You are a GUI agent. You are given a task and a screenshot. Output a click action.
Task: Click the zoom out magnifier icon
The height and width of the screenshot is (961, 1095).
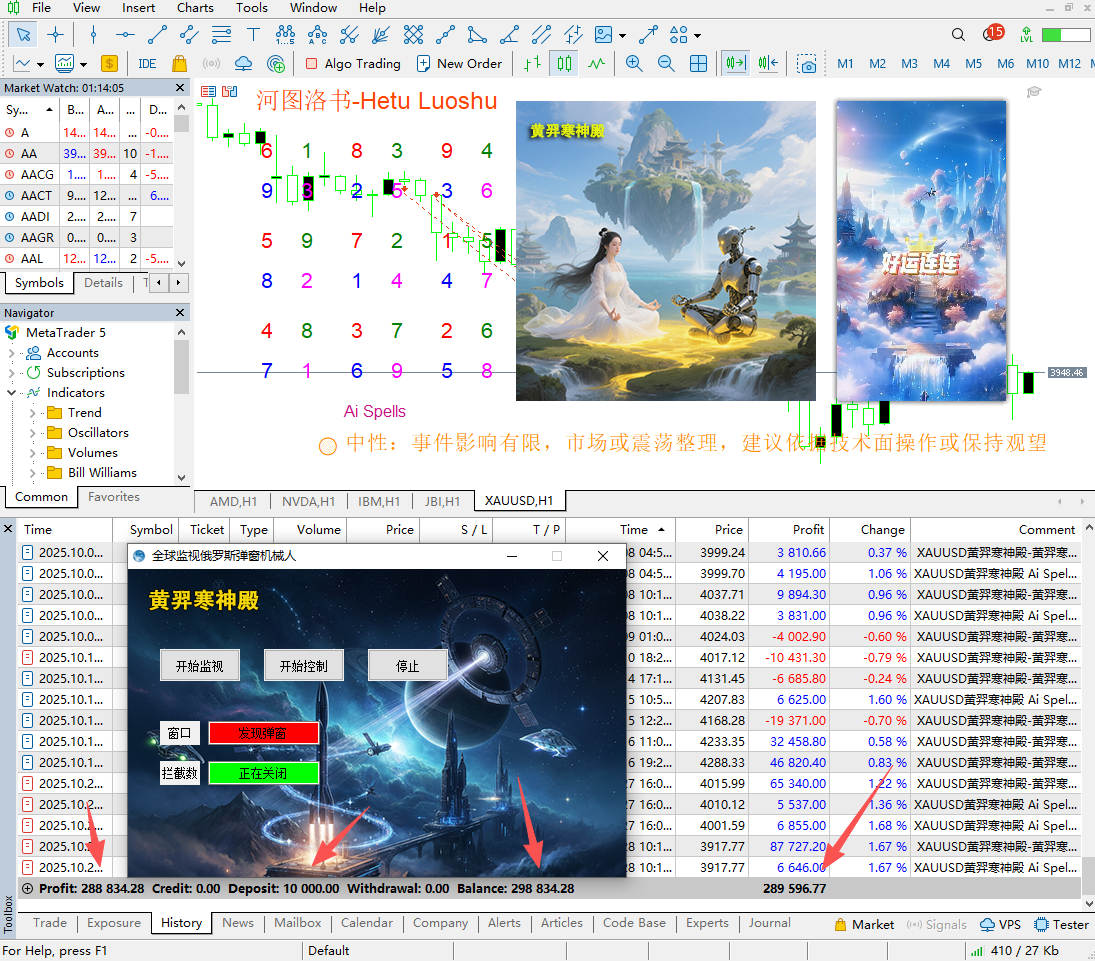click(x=666, y=63)
